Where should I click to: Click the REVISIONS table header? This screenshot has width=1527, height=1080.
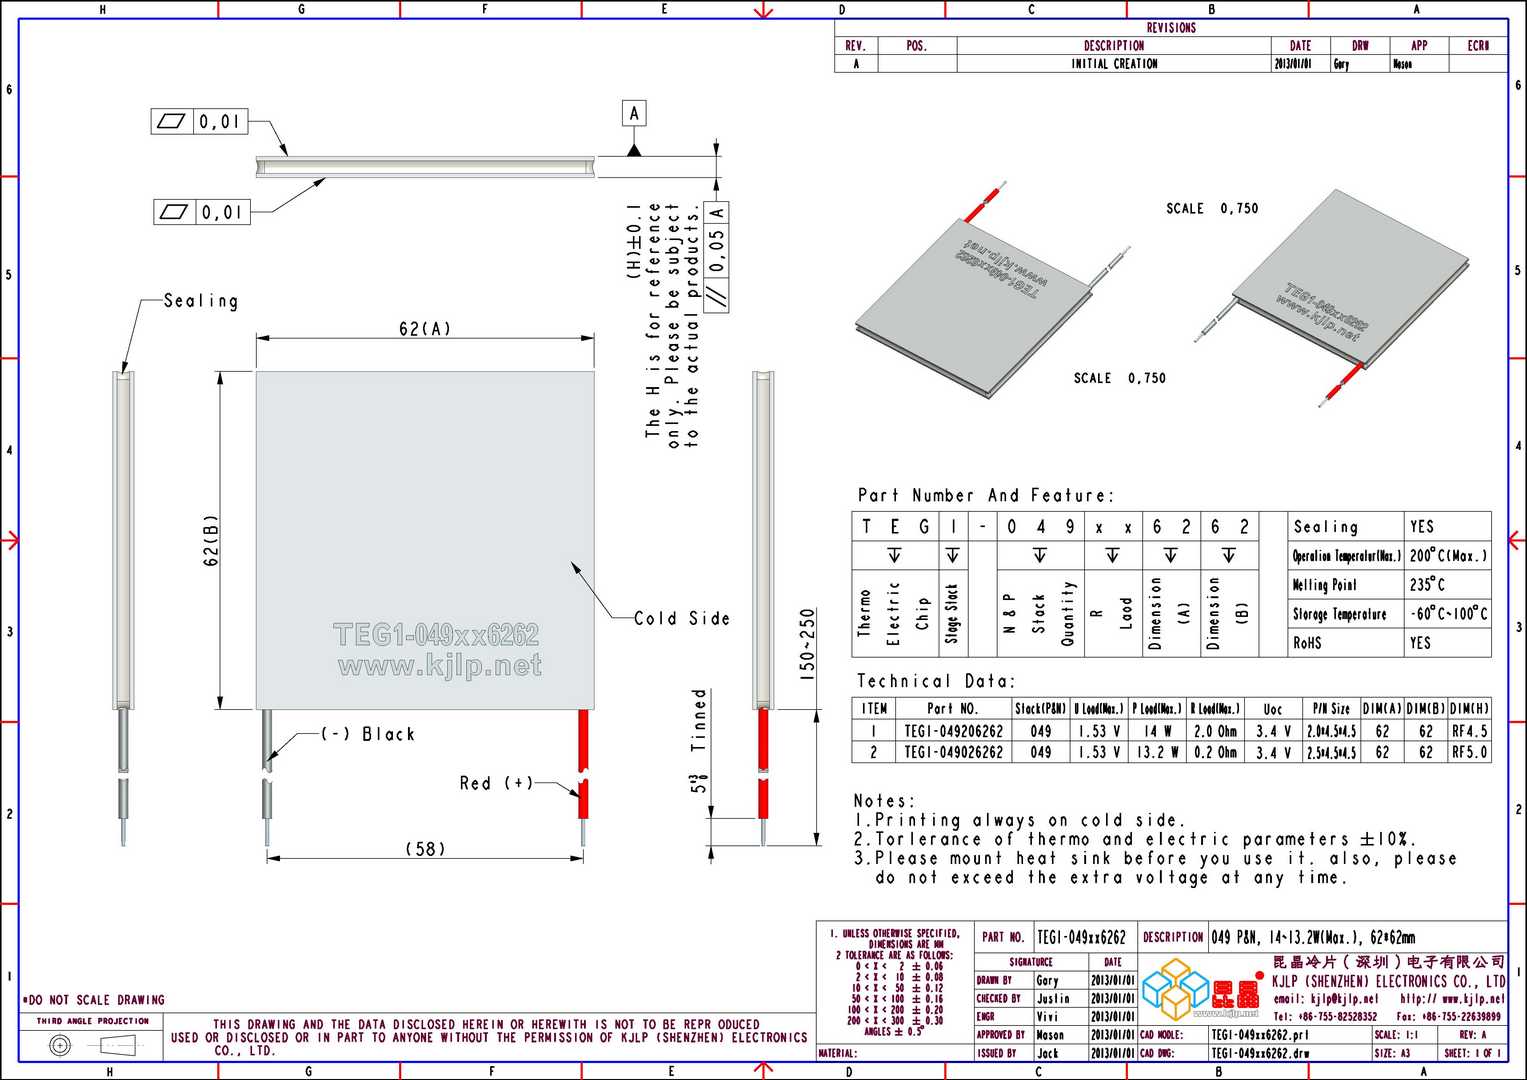click(x=1171, y=28)
